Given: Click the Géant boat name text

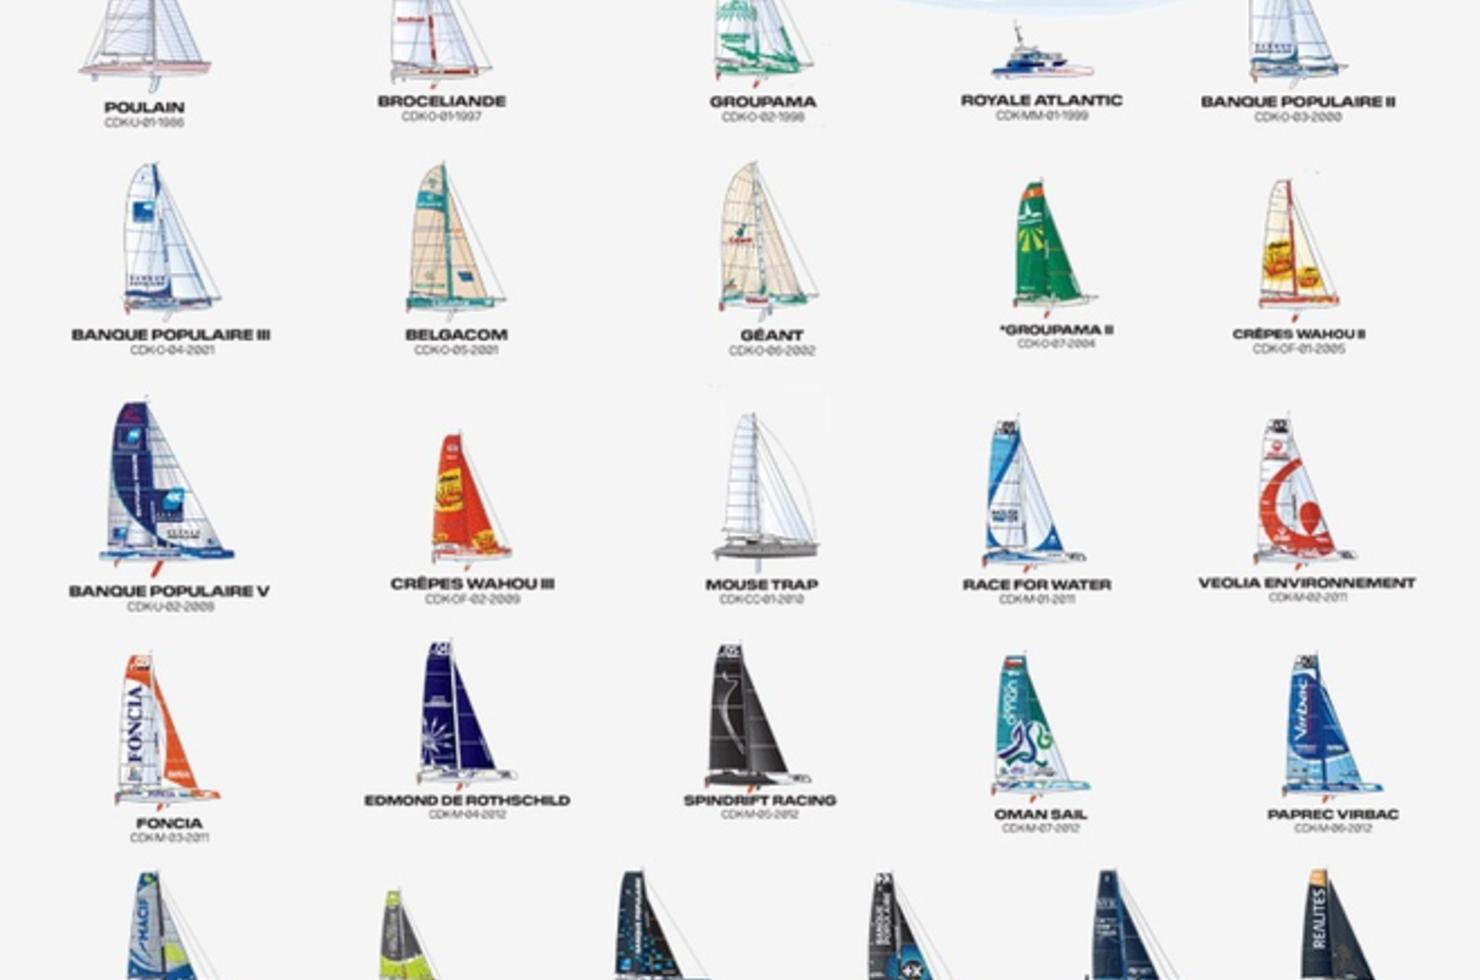Looking at the screenshot, I should [x=771, y=335].
